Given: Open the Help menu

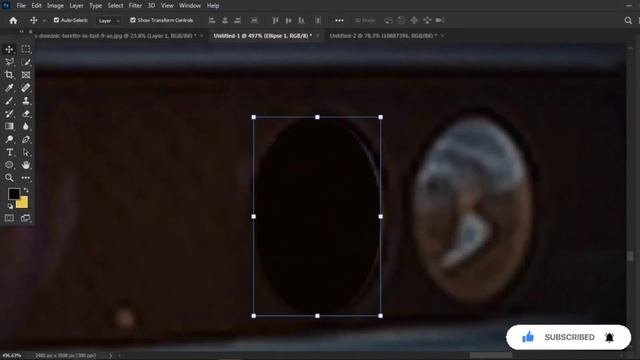Looking at the screenshot, I should 213,6.
